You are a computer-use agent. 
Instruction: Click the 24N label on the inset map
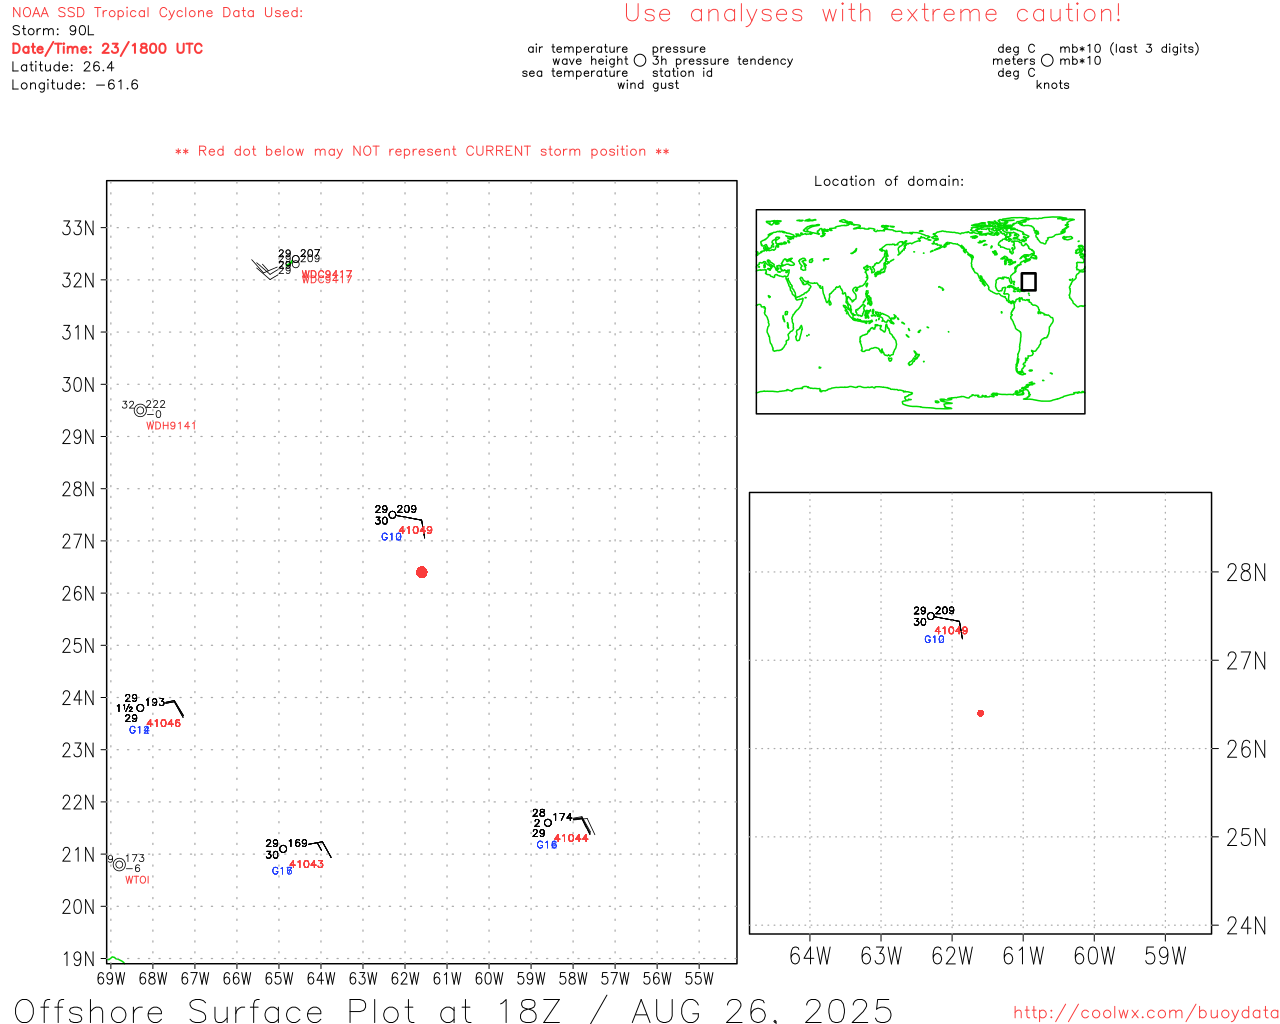pos(1246,925)
